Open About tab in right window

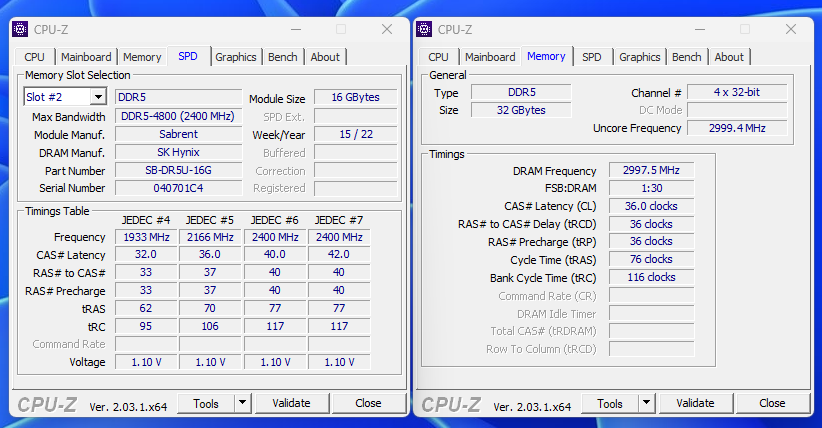tap(729, 57)
